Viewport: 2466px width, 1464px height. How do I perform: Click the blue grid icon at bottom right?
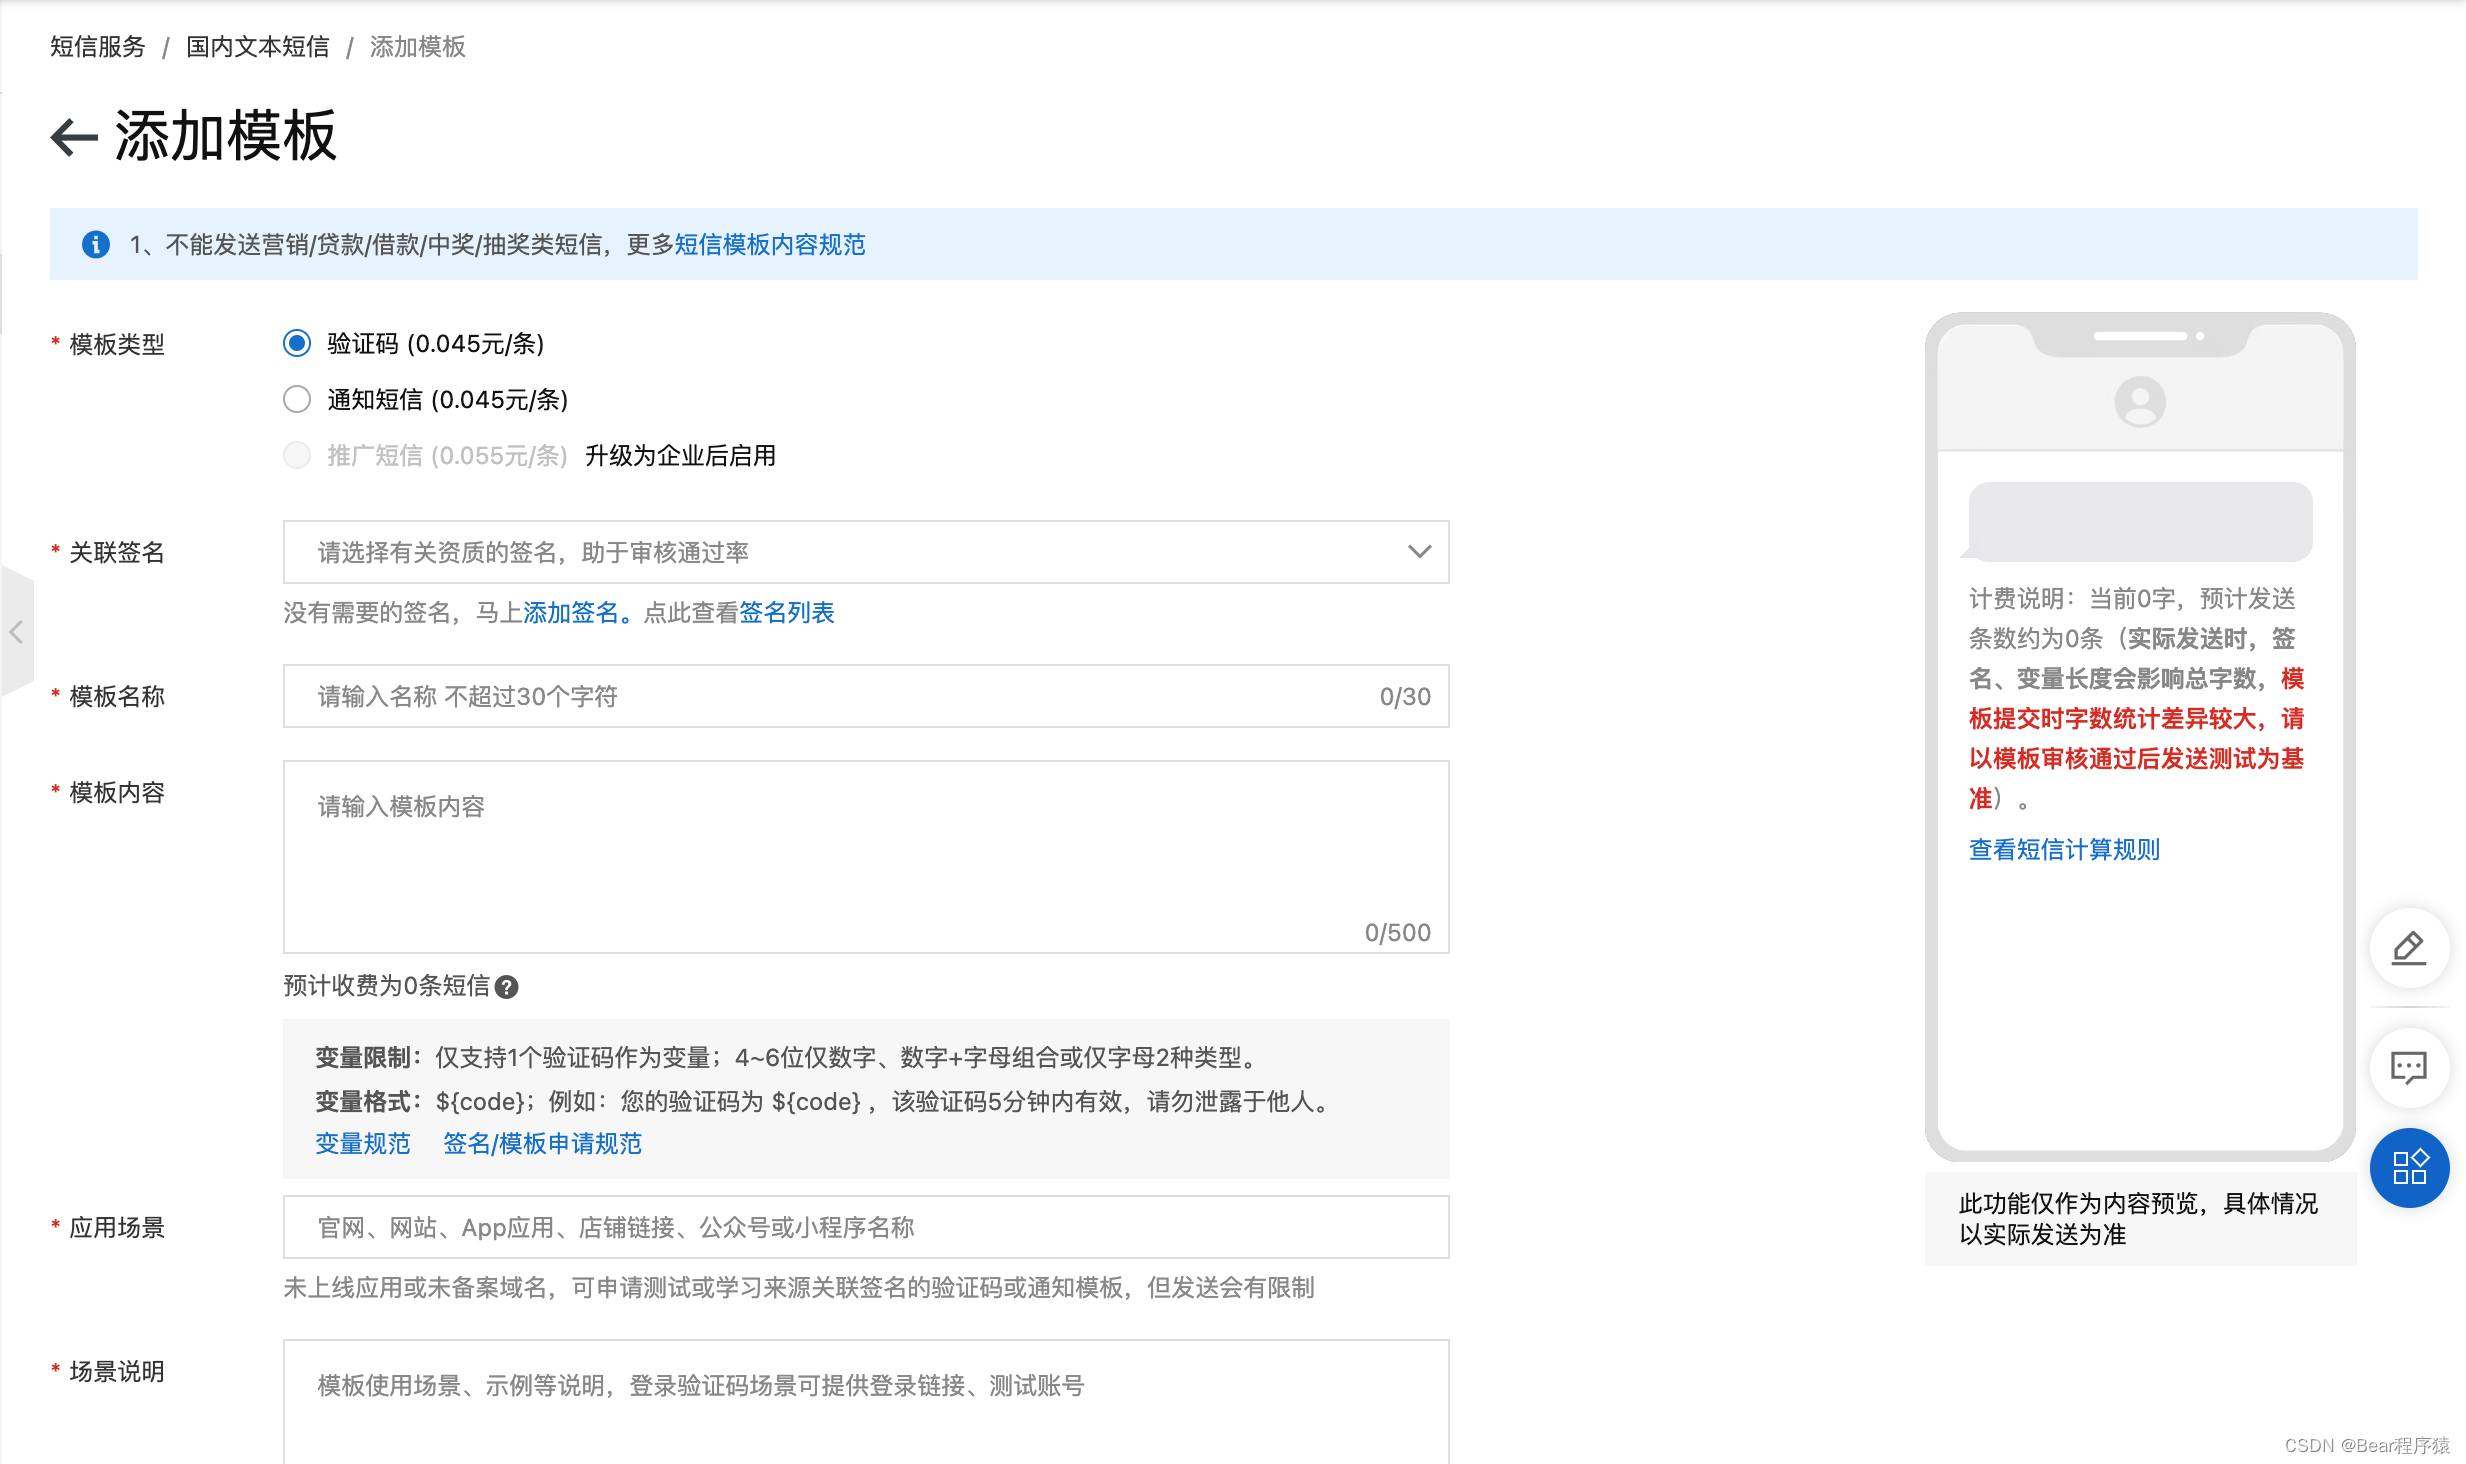[2408, 1167]
